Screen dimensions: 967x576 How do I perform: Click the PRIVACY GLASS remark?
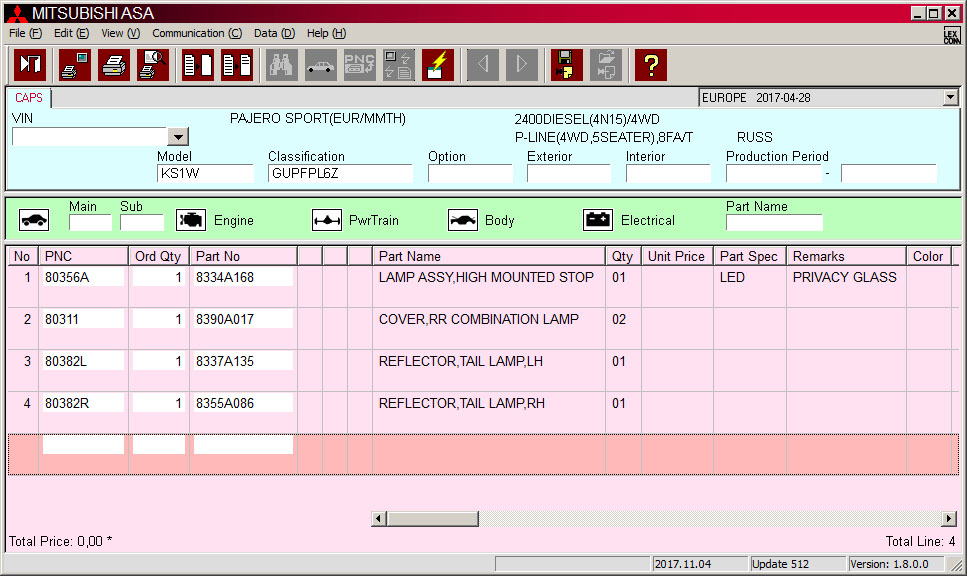click(844, 278)
